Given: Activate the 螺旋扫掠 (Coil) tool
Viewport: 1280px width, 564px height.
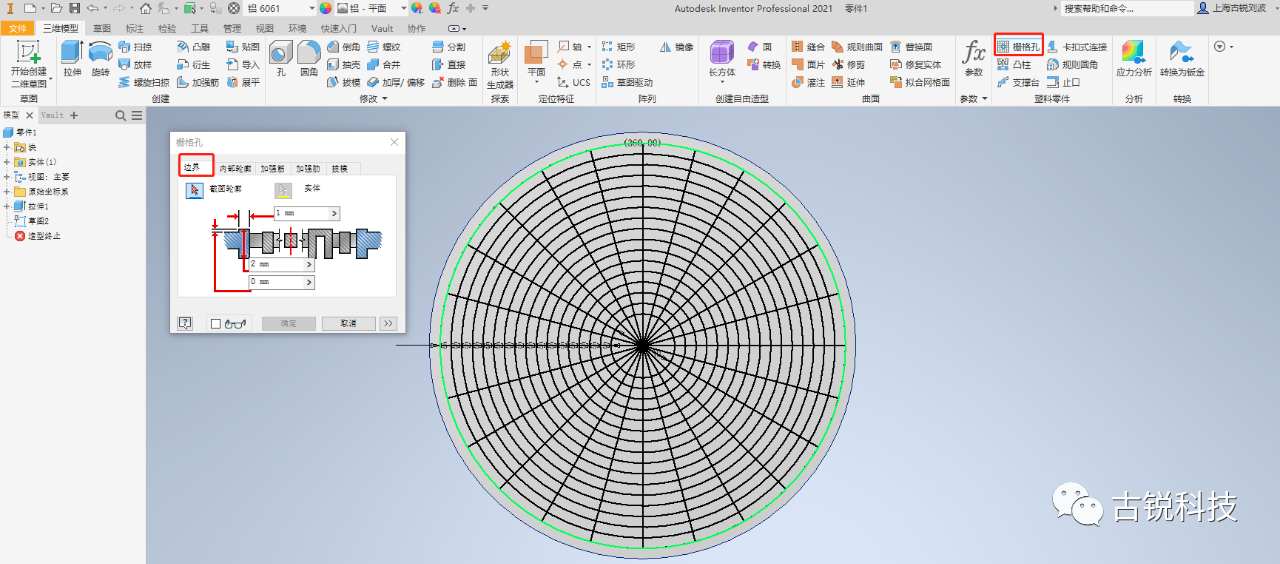Looking at the screenshot, I should tap(143, 82).
